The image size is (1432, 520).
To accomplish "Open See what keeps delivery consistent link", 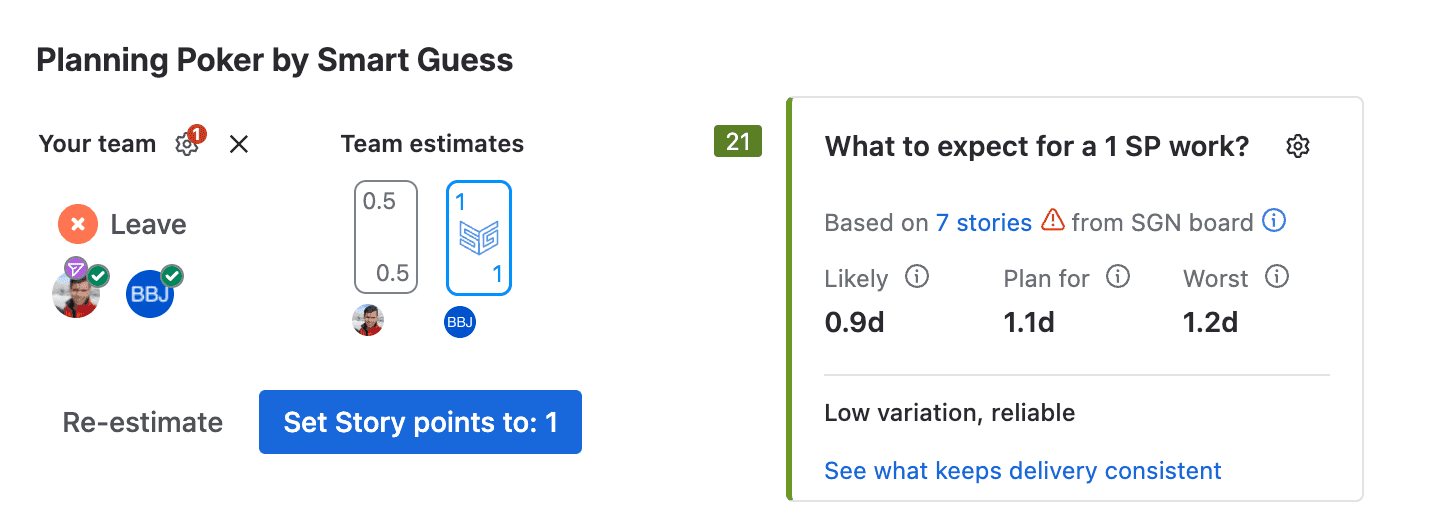I will [1022, 470].
